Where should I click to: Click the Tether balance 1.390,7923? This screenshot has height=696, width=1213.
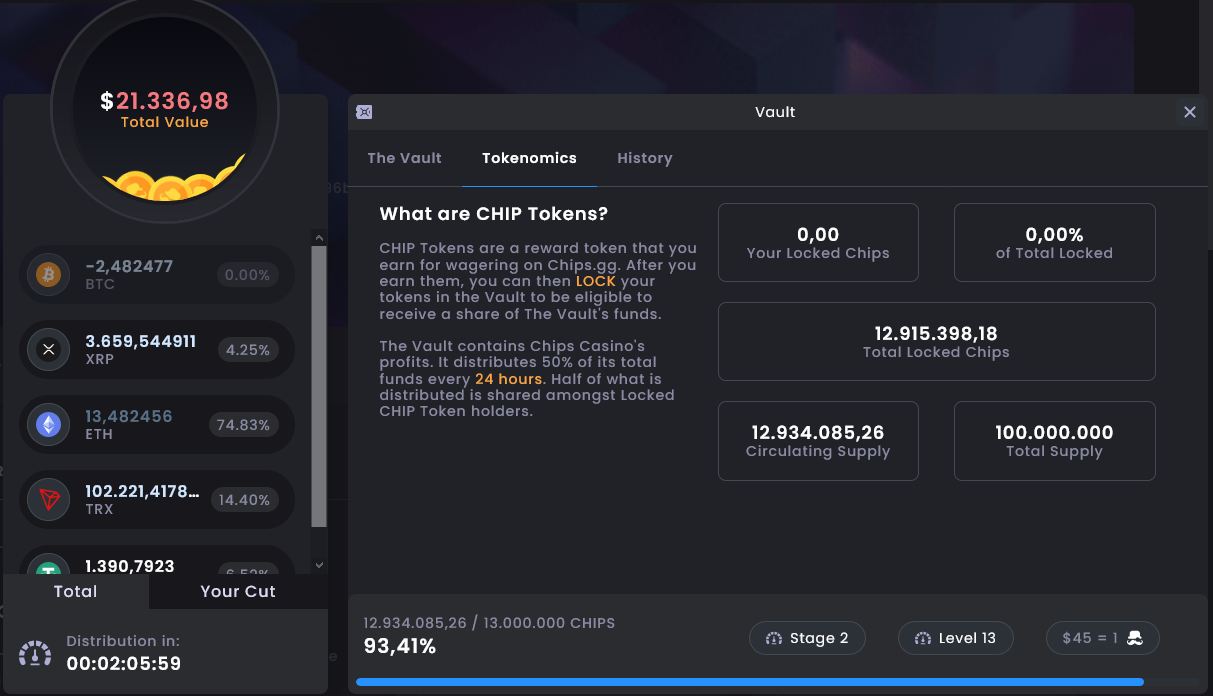(130, 566)
